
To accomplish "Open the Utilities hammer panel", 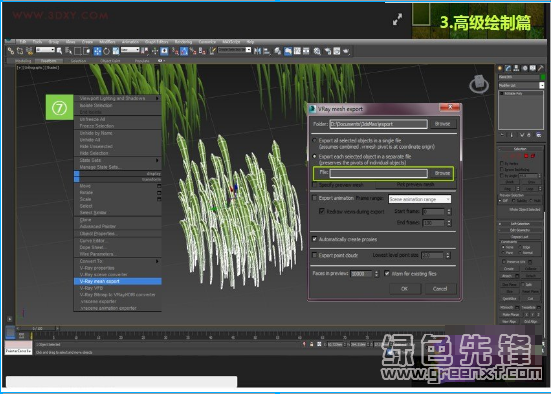I will [x=541, y=68].
